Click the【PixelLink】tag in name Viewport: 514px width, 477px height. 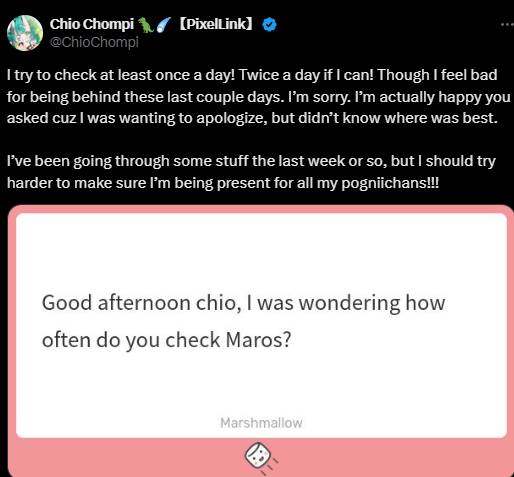[216, 24]
